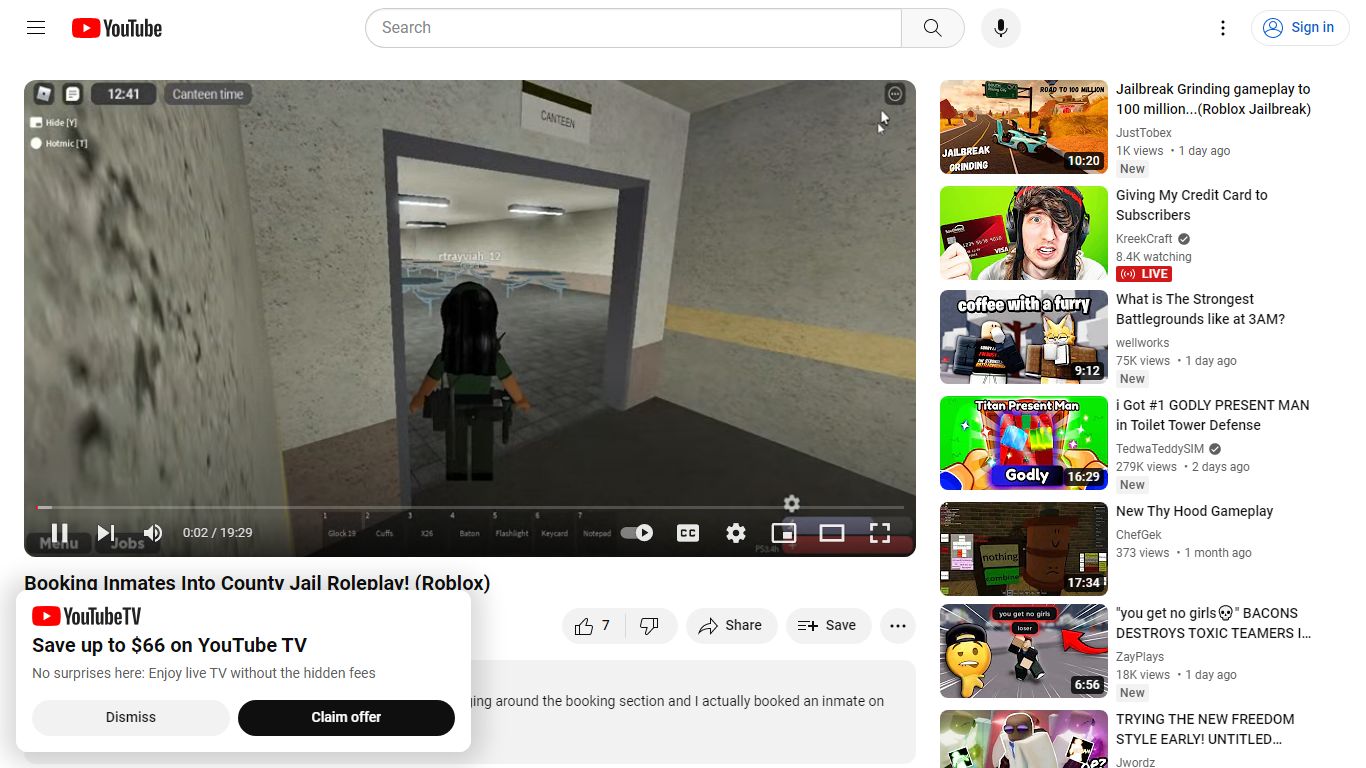Visit JustTobex channel

(1144, 133)
